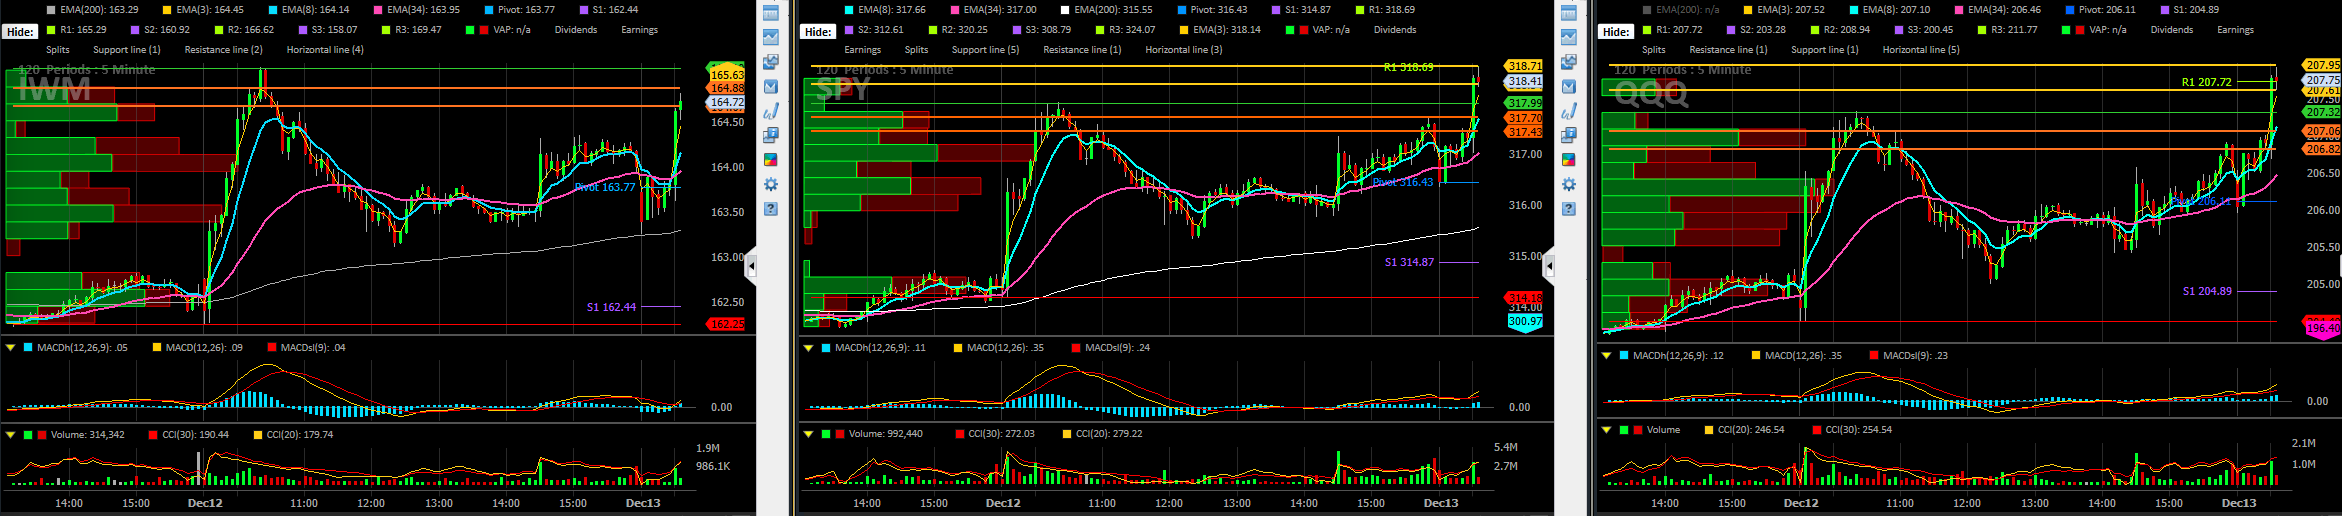Click the calendar/timeframe icon in SPY chart sidebar
The height and width of the screenshot is (516, 2342).
coord(1569,13)
